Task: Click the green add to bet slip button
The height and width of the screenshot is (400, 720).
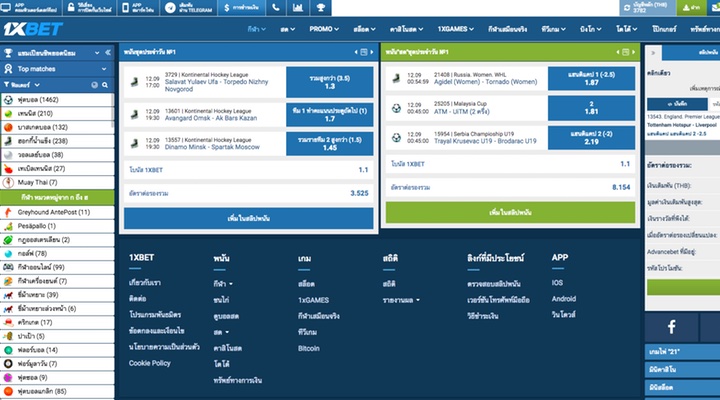Action: 510,212
